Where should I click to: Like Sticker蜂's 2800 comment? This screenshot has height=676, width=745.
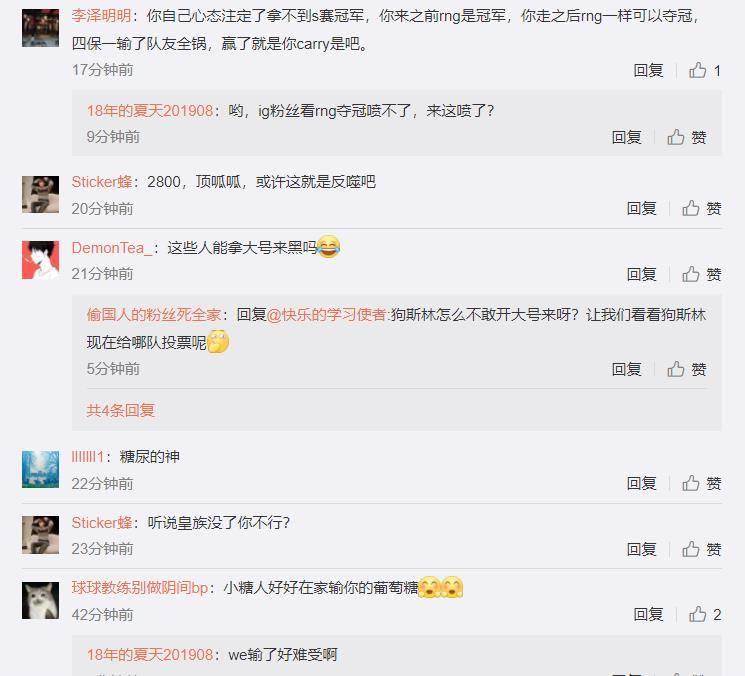coord(702,208)
